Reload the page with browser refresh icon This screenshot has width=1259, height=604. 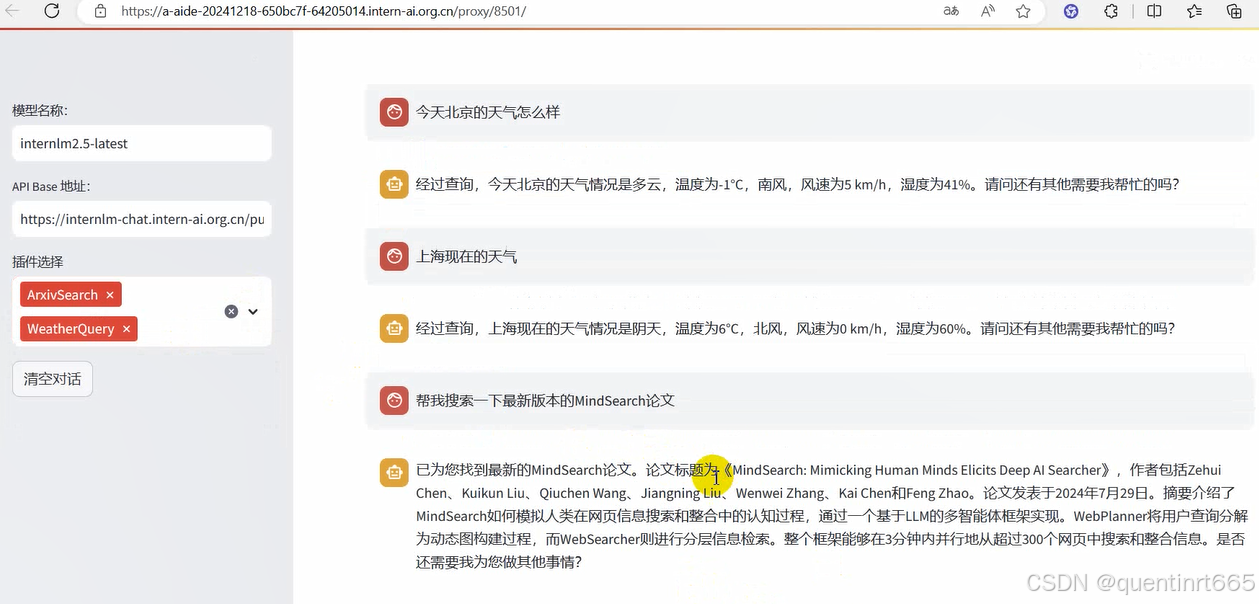click(52, 11)
